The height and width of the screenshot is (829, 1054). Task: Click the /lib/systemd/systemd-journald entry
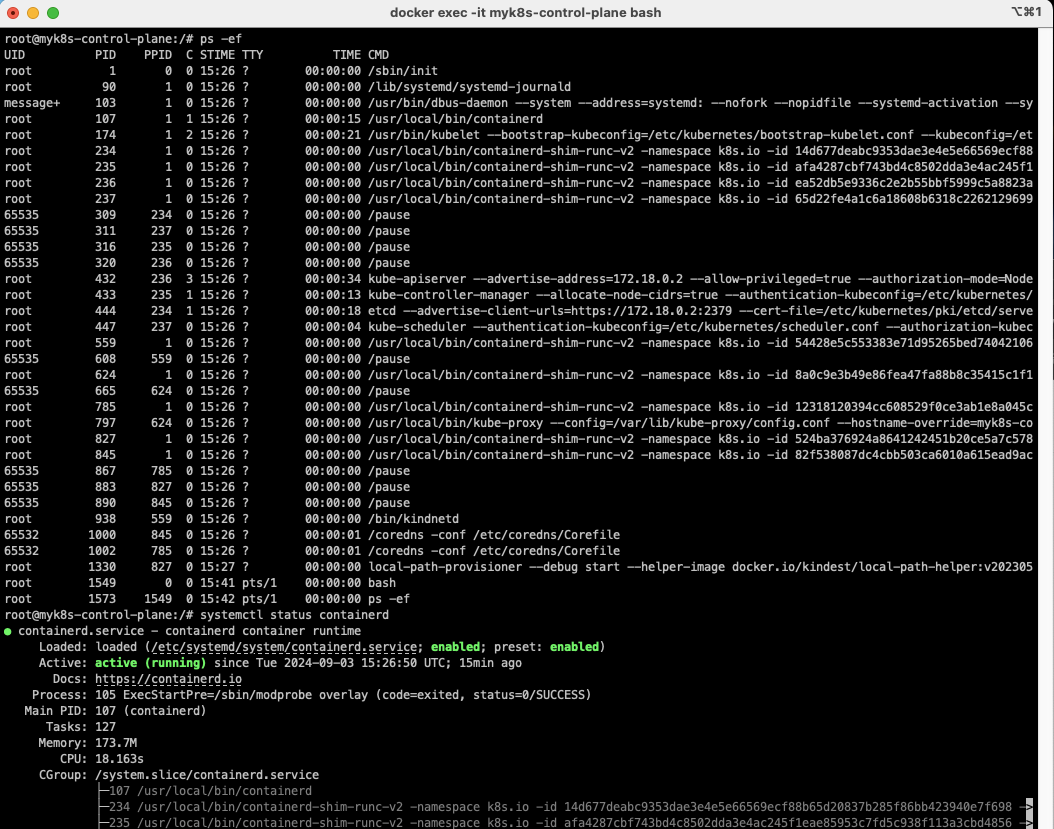click(469, 87)
